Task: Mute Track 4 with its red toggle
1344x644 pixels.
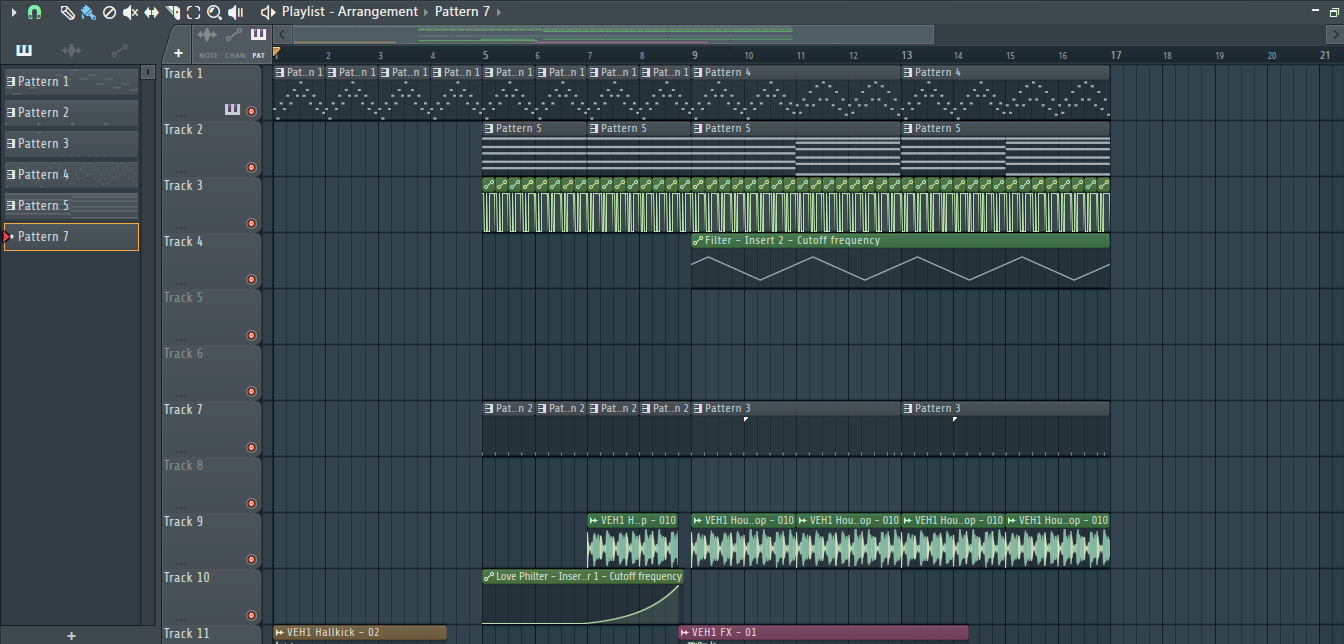Action: click(x=251, y=280)
